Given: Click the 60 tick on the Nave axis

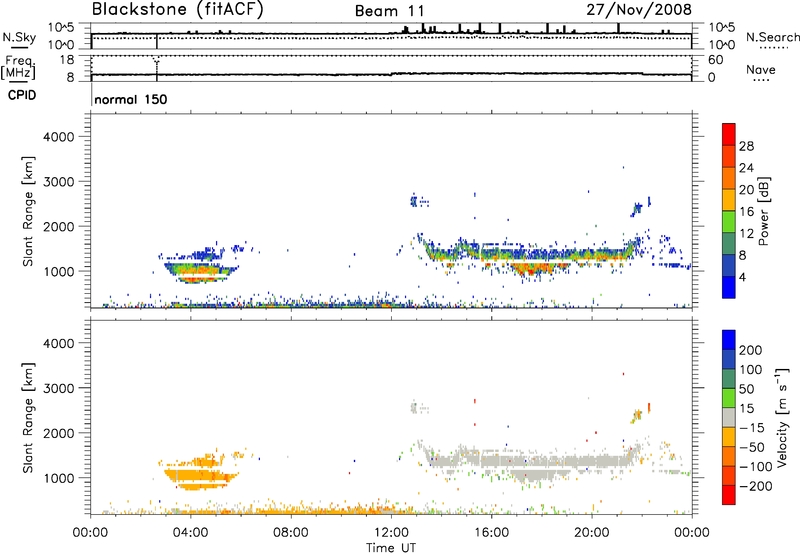Looking at the screenshot, I should (715, 60).
